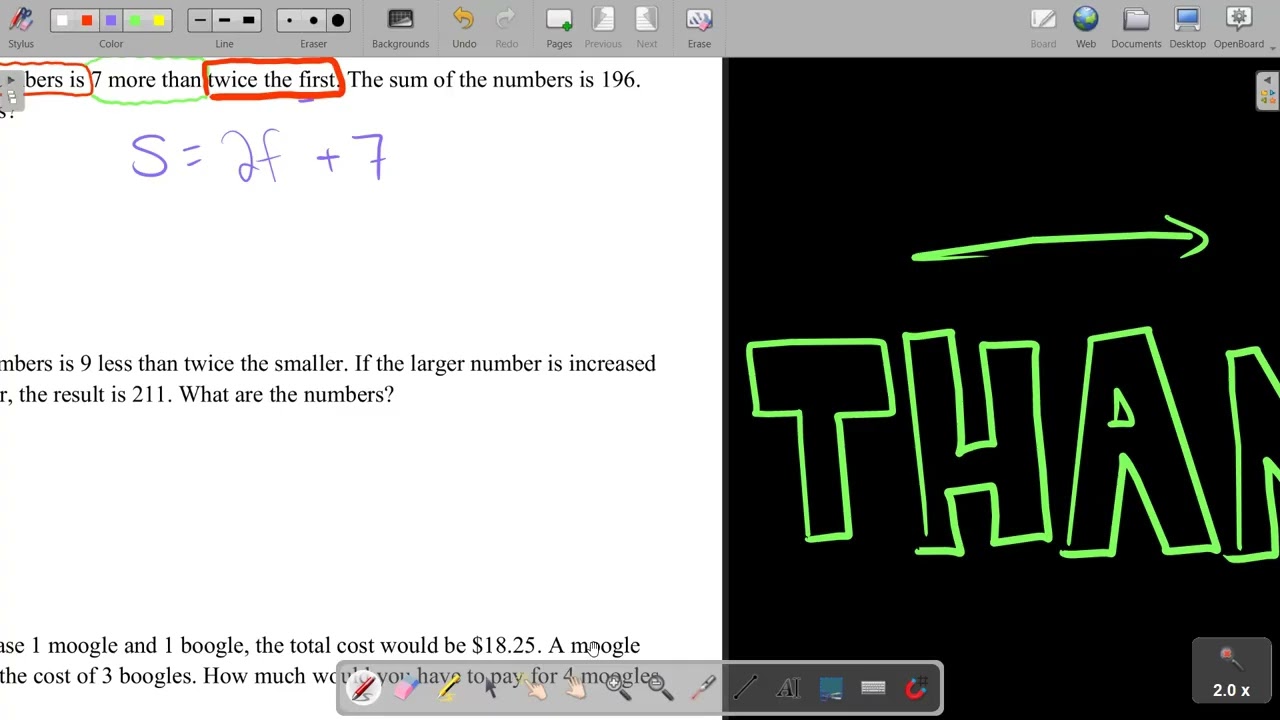Select the arrow Selector tool
Viewport: 1280px width, 720px height.
click(491, 687)
